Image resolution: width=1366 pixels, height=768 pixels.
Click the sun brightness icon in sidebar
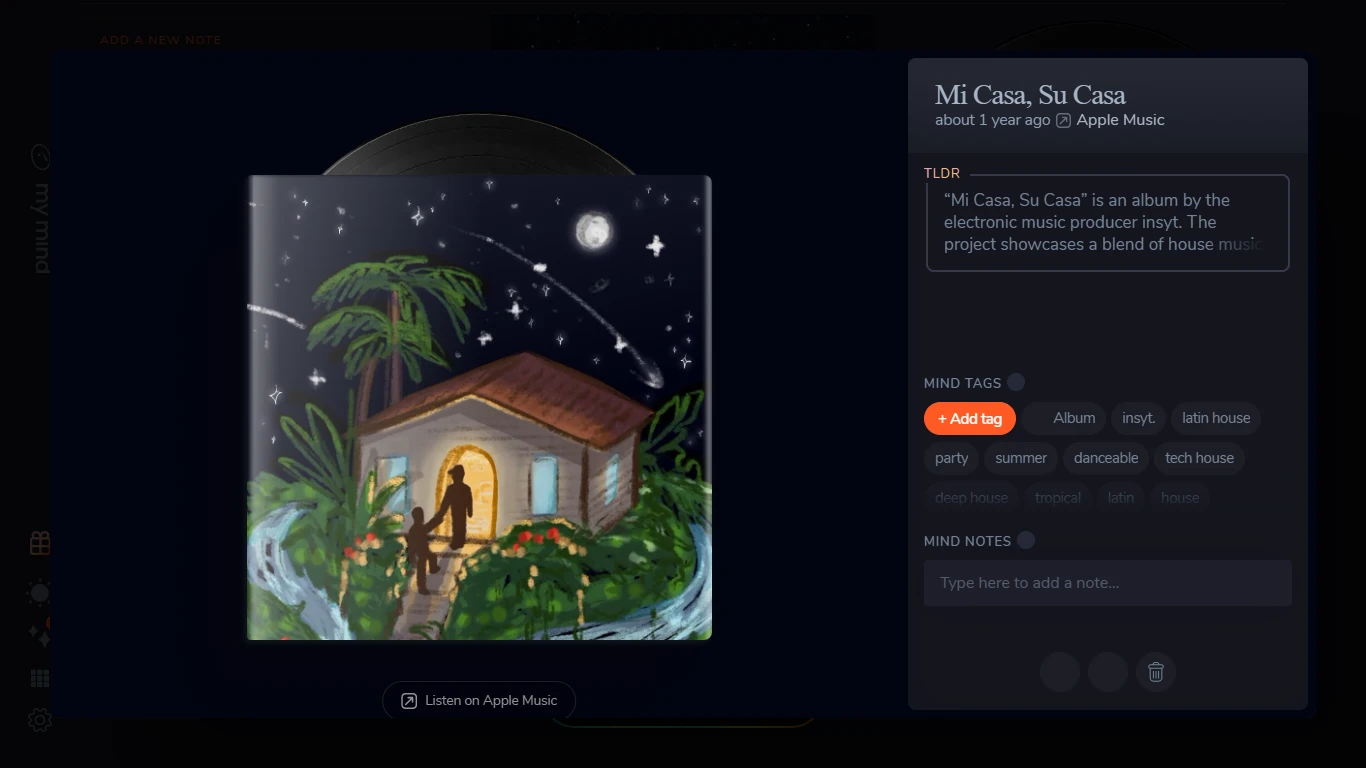click(40, 592)
